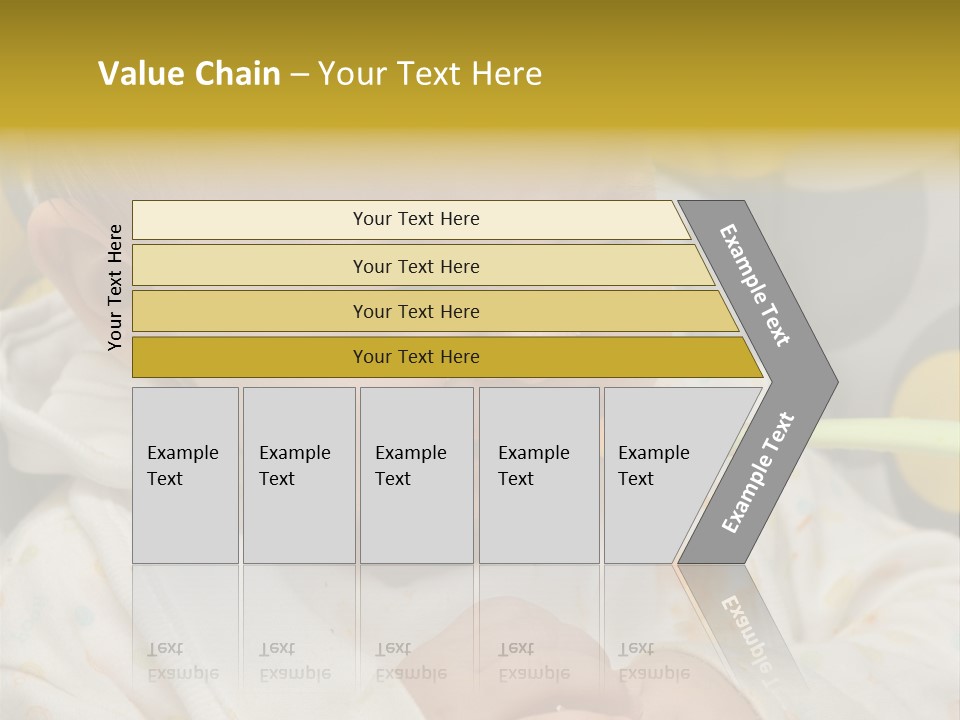Select the second gray "Example Text" box
Image resolution: width=960 pixels, height=720 pixels.
click(x=298, y=475)
